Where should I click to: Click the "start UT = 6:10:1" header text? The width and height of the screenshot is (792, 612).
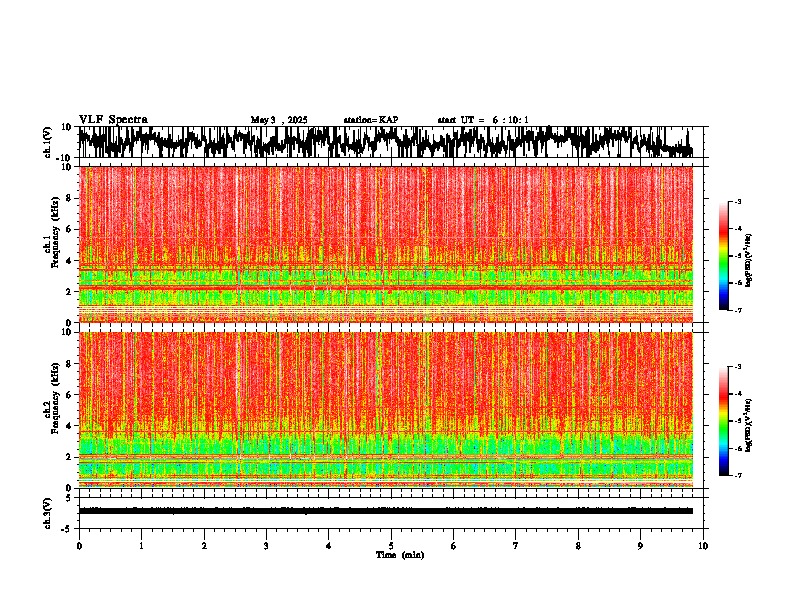pos(483,120)
